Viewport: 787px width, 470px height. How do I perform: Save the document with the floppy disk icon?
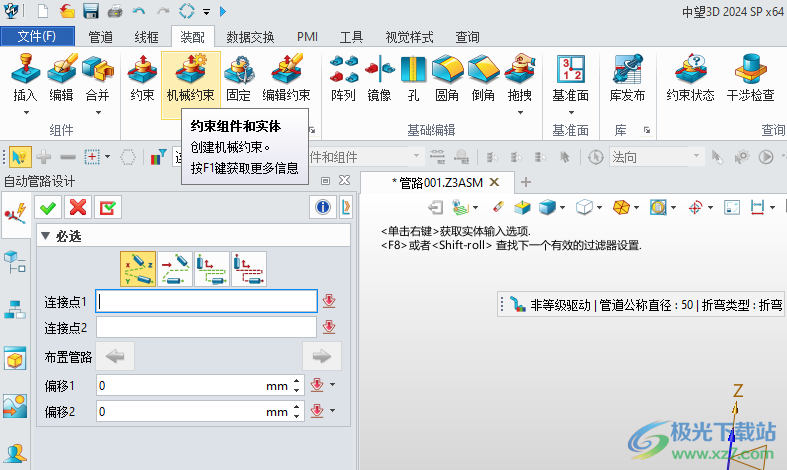[x=90, y=11]
